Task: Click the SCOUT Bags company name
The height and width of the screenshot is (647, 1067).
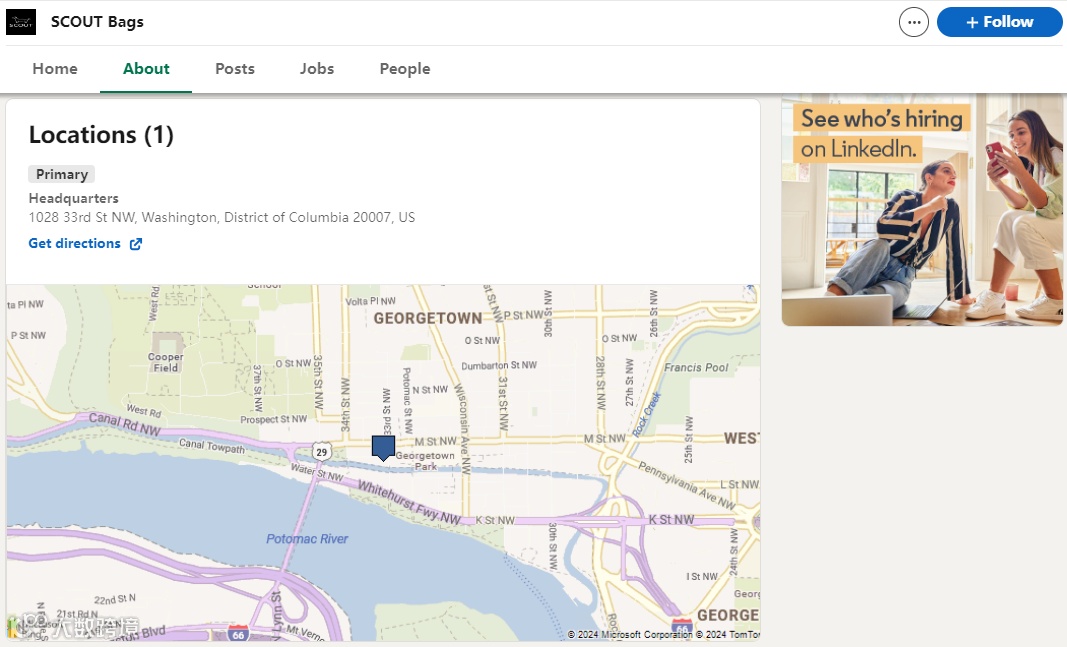Action: pos(97,22)
